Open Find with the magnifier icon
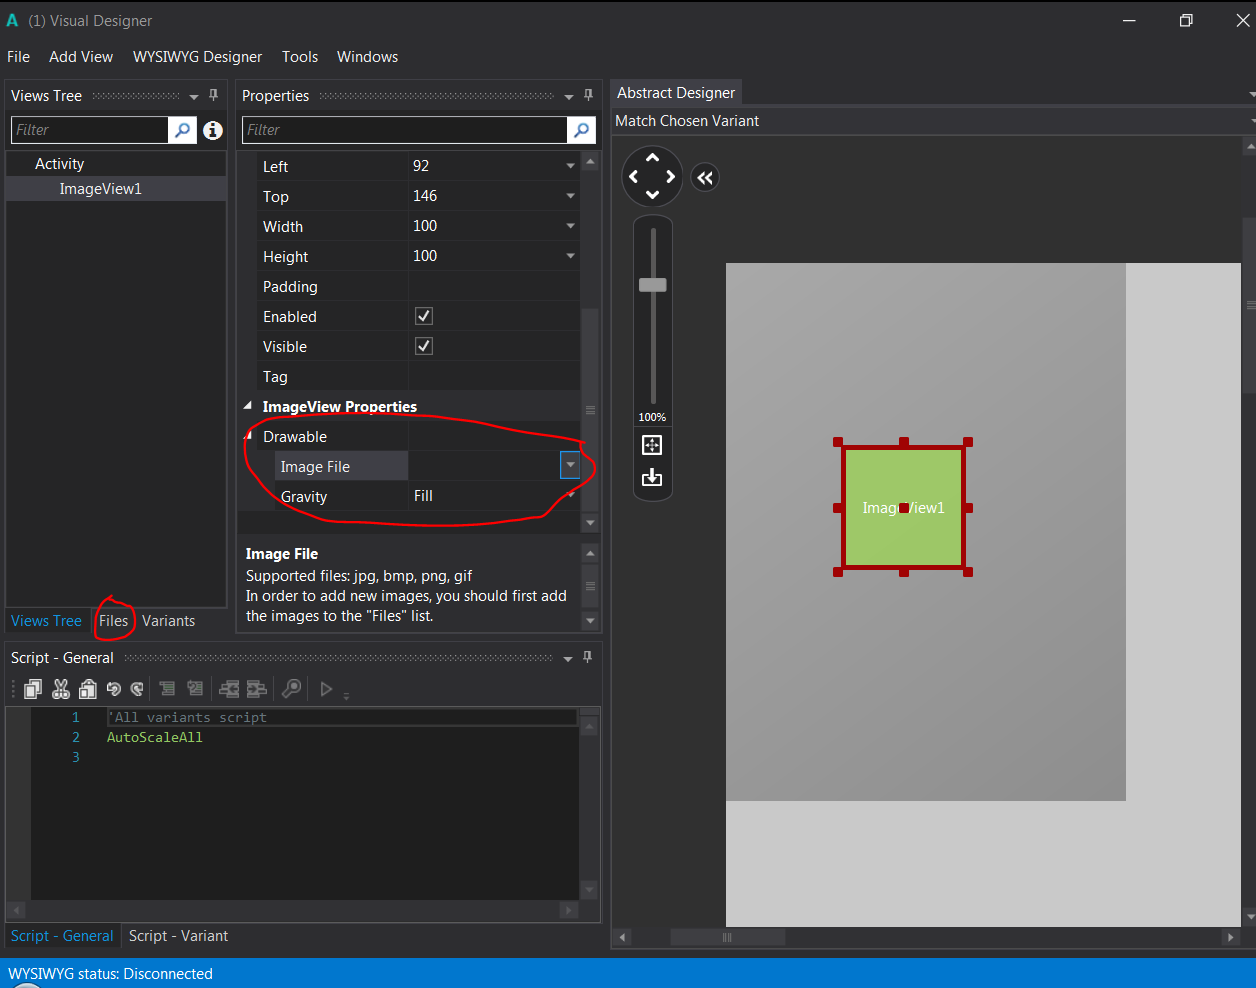Viewport: 1256px width, 988px height. (291, 688)
